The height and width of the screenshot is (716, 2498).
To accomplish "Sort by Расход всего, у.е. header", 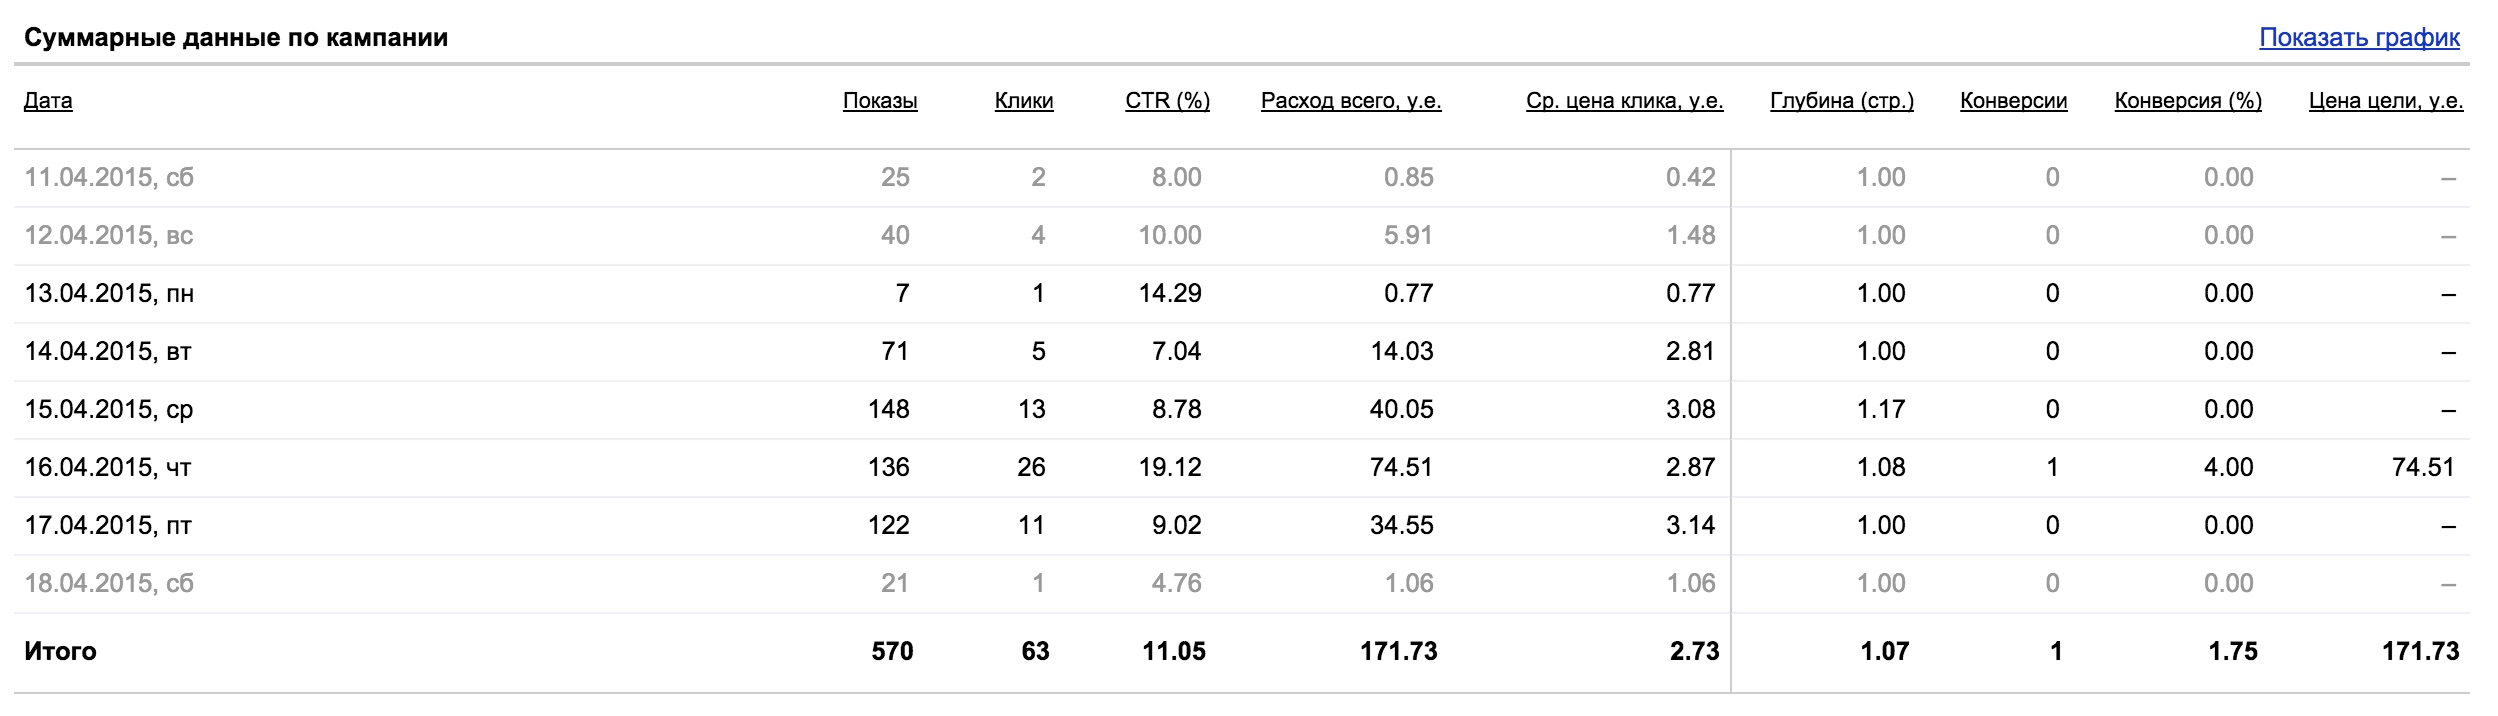I will point(1351,100).
